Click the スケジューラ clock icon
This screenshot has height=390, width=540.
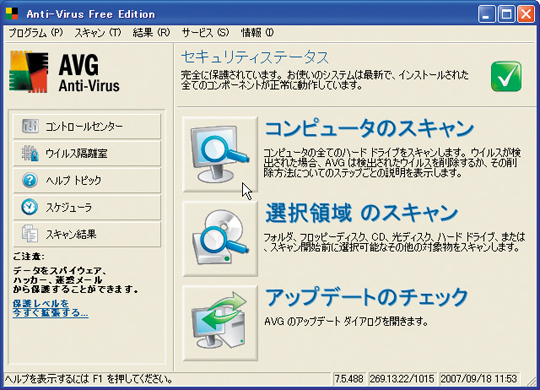30,207
